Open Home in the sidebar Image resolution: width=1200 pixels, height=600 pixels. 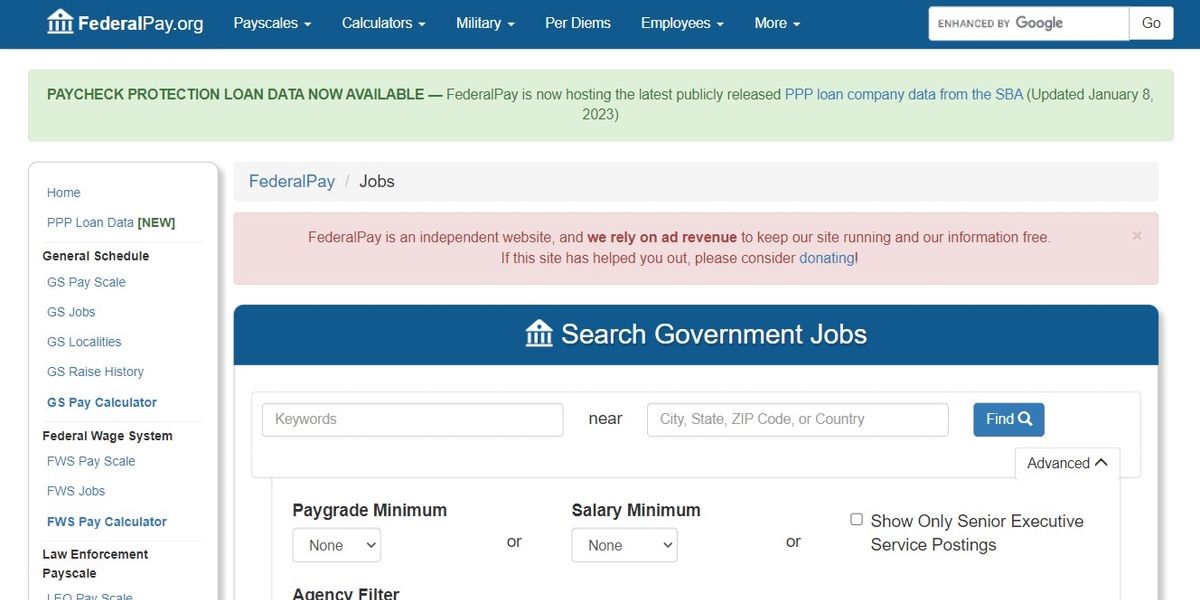tap(64, 193)
